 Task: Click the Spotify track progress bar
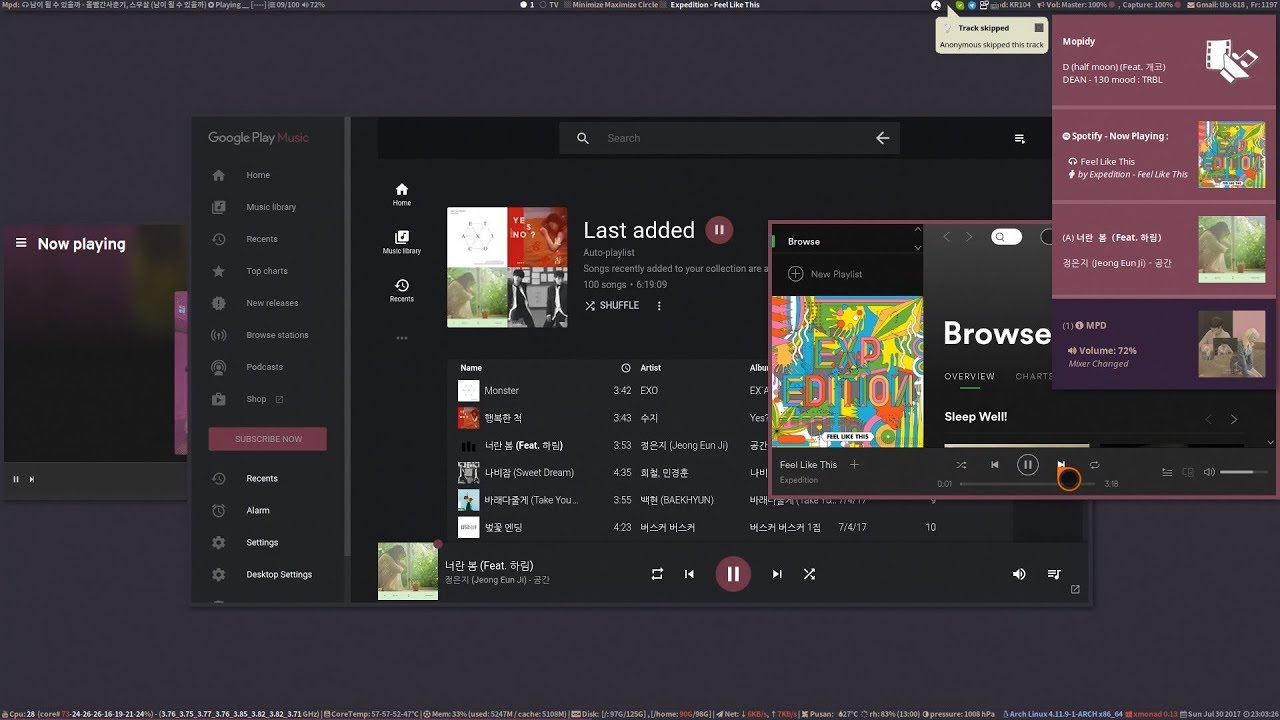1027,484
